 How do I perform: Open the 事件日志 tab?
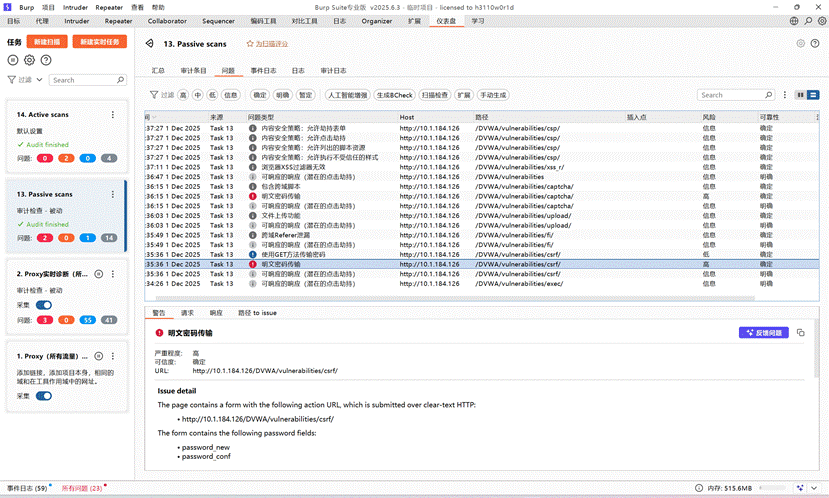[263, 71]
